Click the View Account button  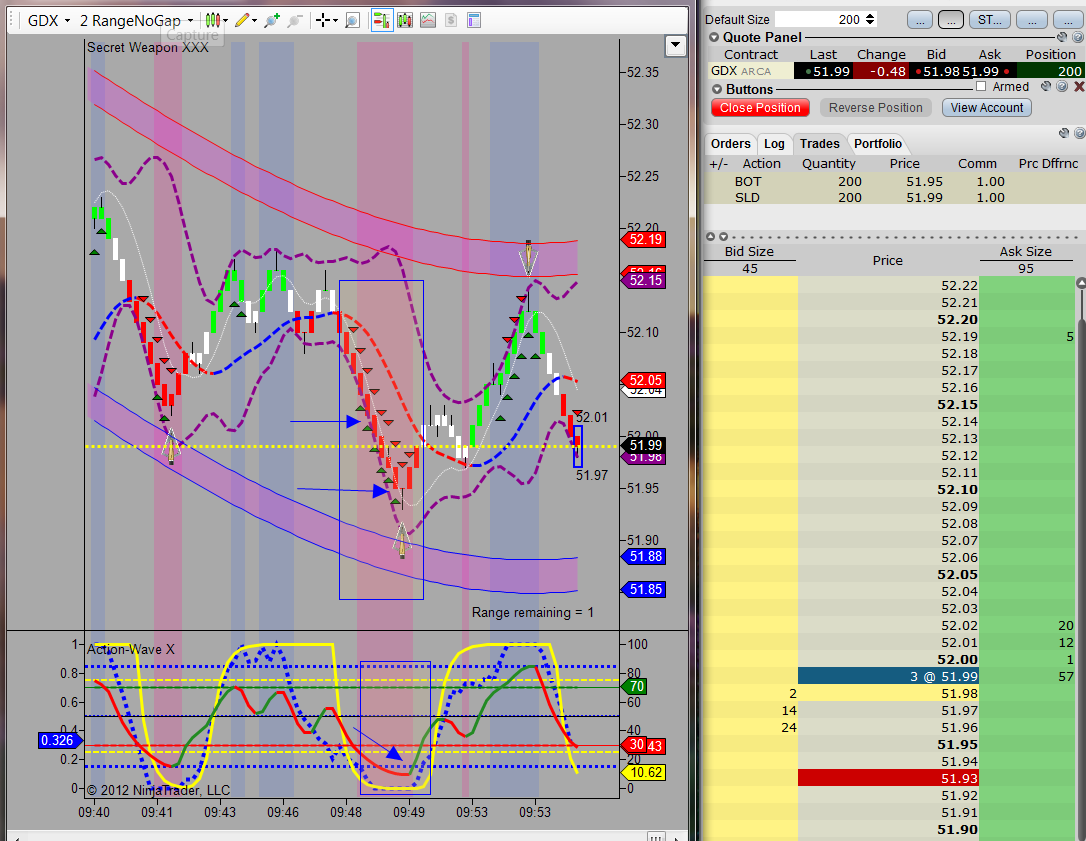(x=986, y=107)
